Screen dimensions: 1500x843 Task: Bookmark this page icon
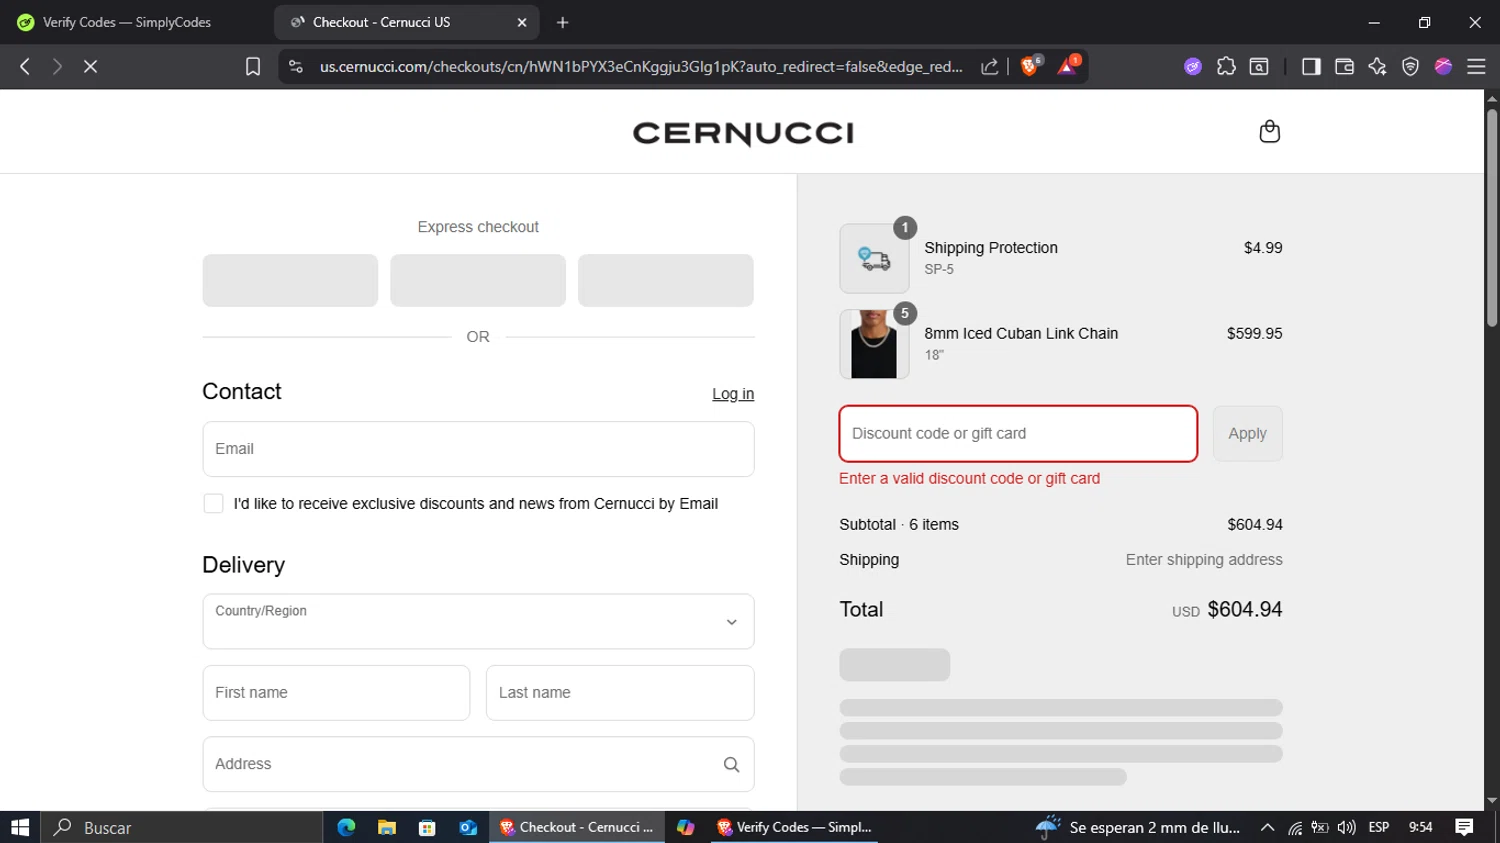pos(253,66)
